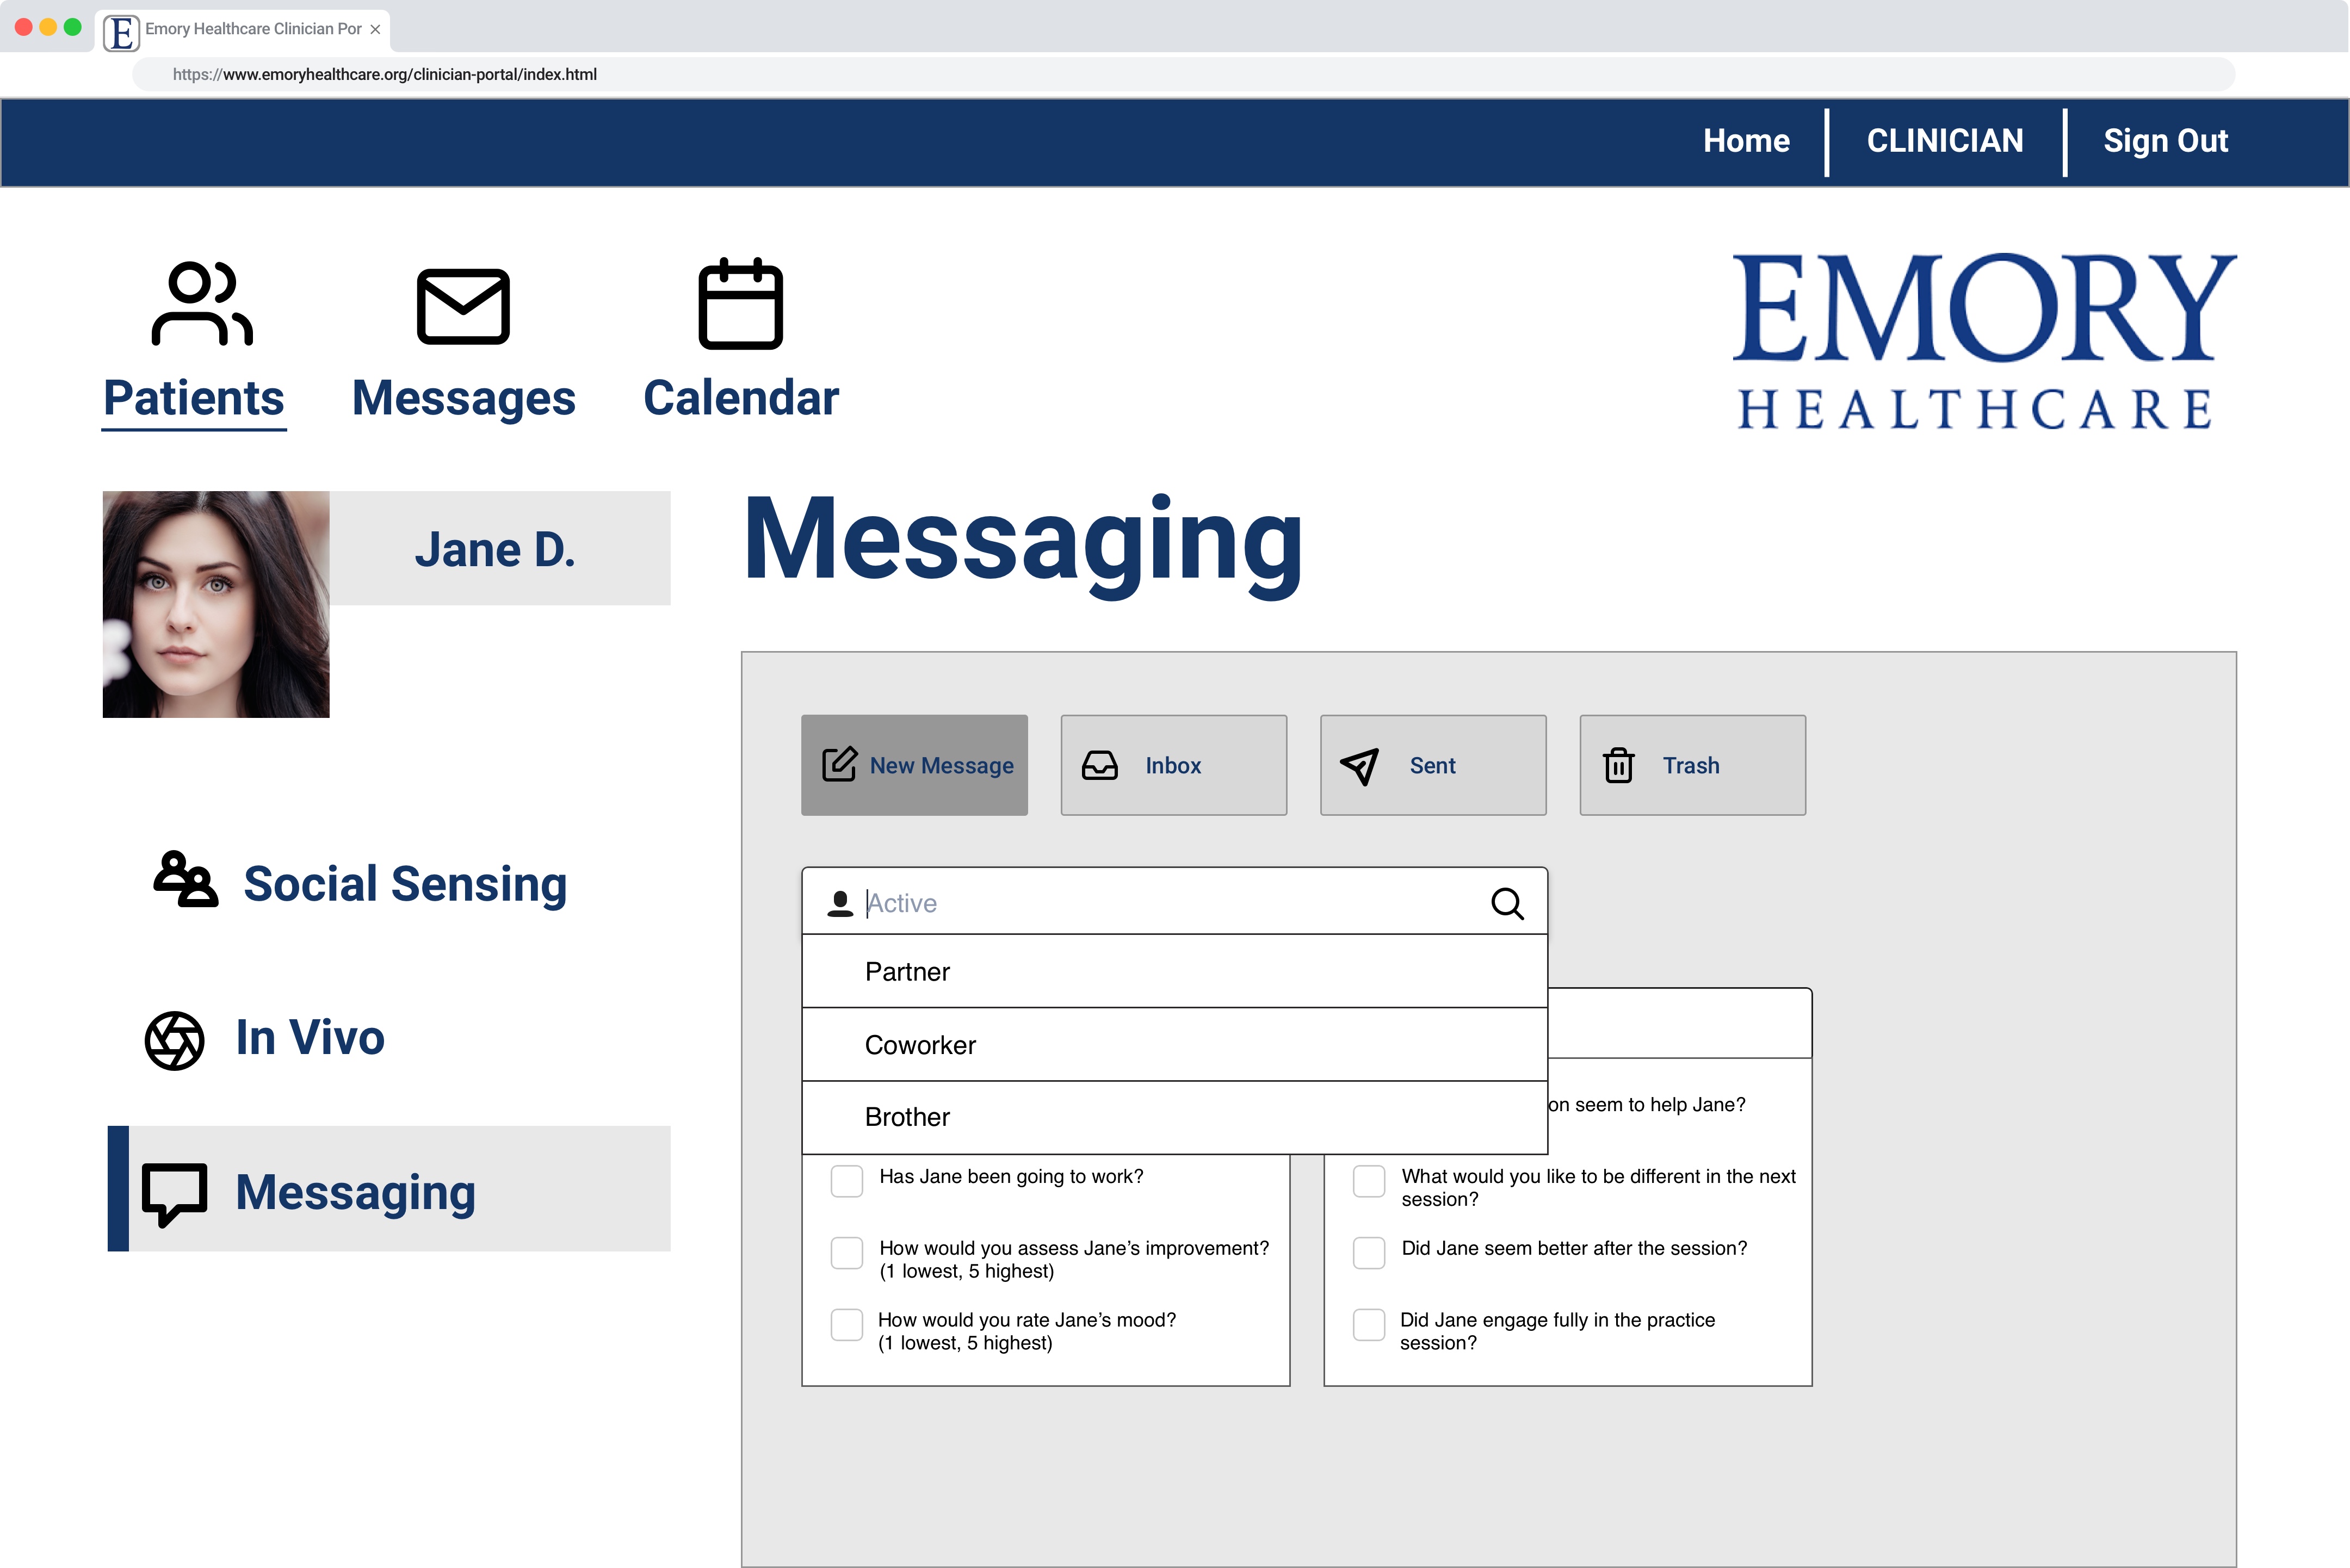
Task: Open the Trash folder button
Action: 1692,765
